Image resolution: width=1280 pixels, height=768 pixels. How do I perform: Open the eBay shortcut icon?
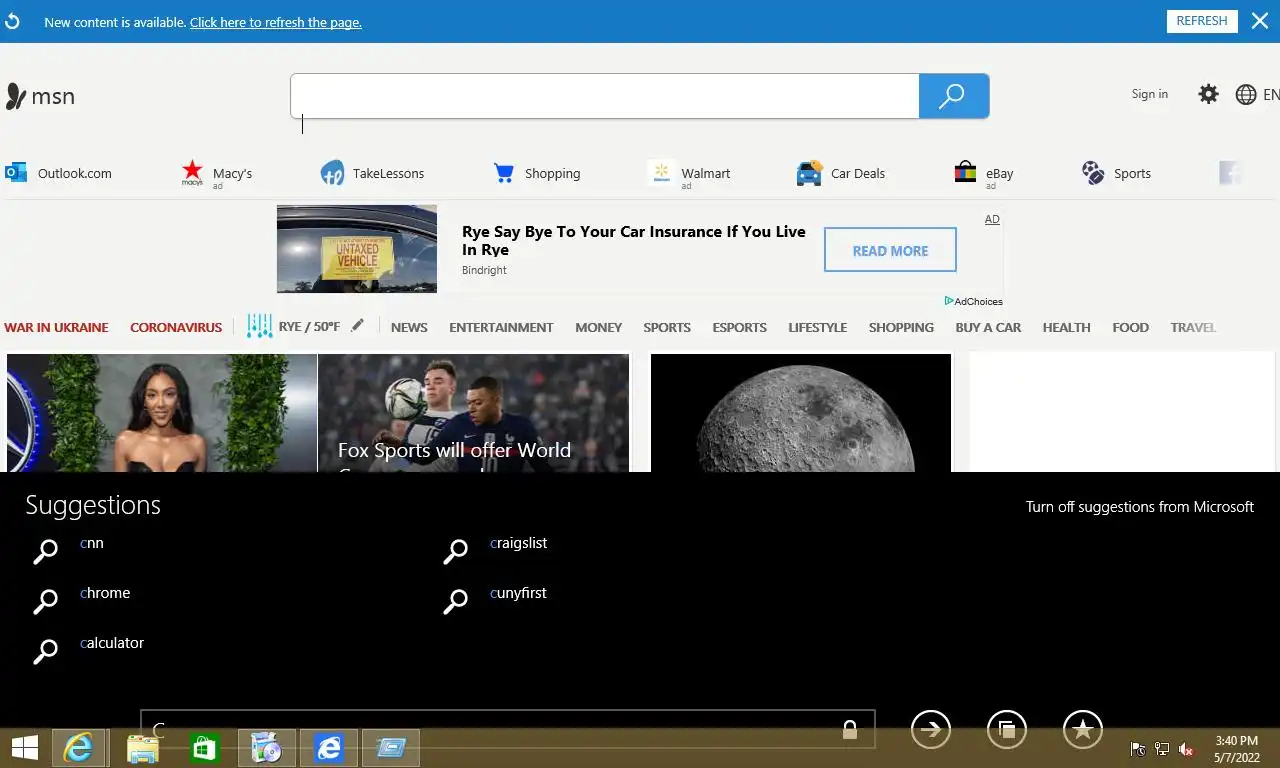tap(965, 173)
